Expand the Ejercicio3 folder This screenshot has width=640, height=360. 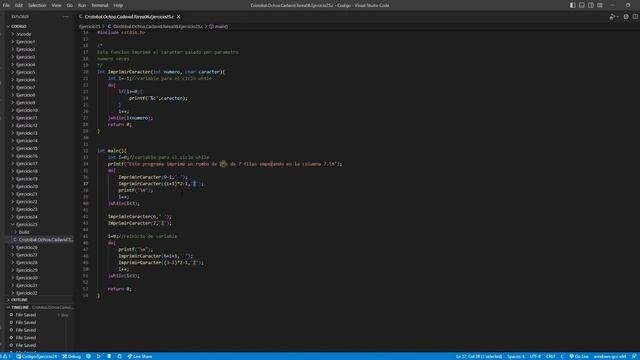(x=25, y=57)
